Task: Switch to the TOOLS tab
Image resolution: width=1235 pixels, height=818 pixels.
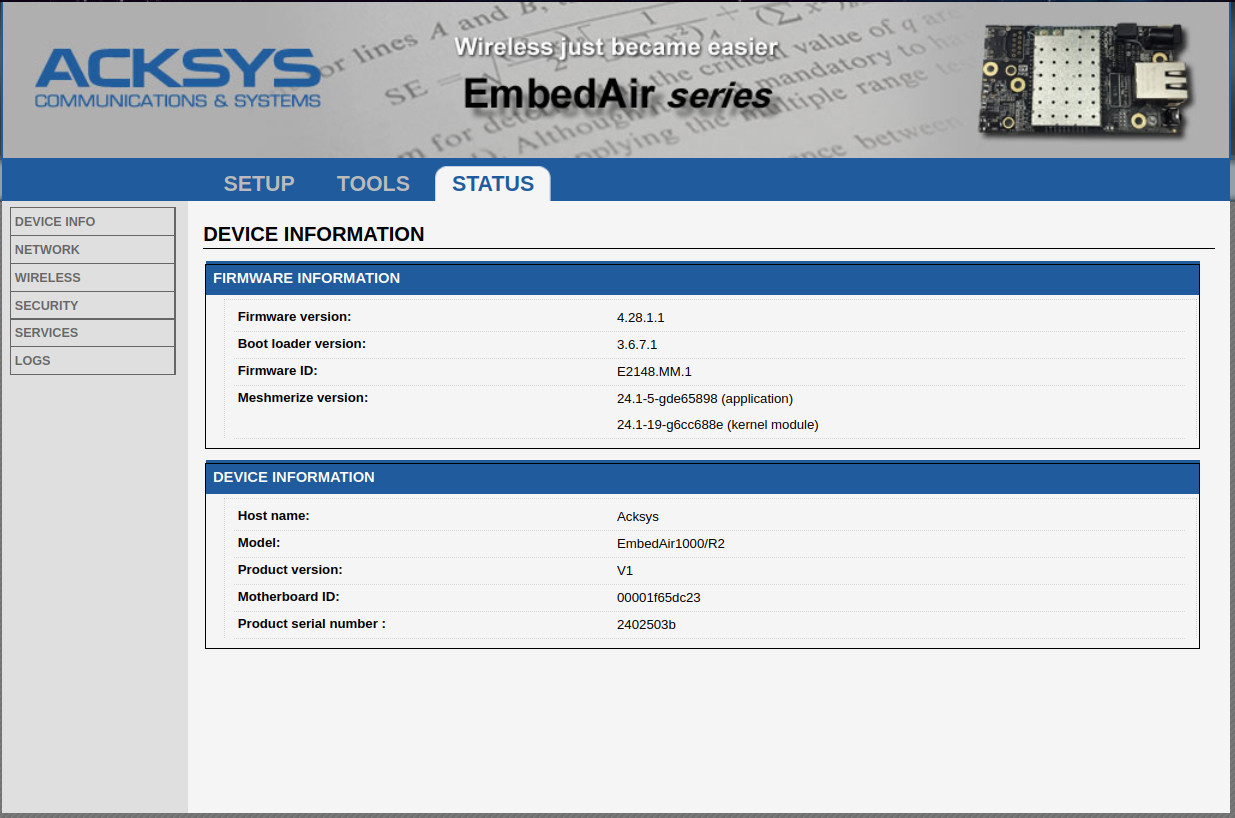Action: [373, 184]
